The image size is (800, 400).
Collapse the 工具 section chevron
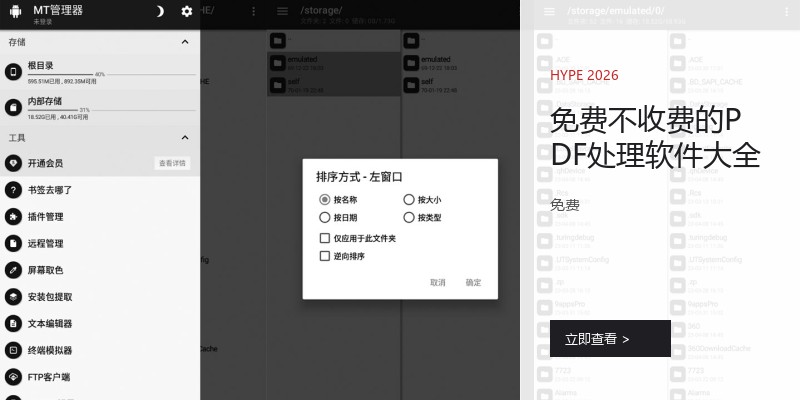tap(185, 138)
